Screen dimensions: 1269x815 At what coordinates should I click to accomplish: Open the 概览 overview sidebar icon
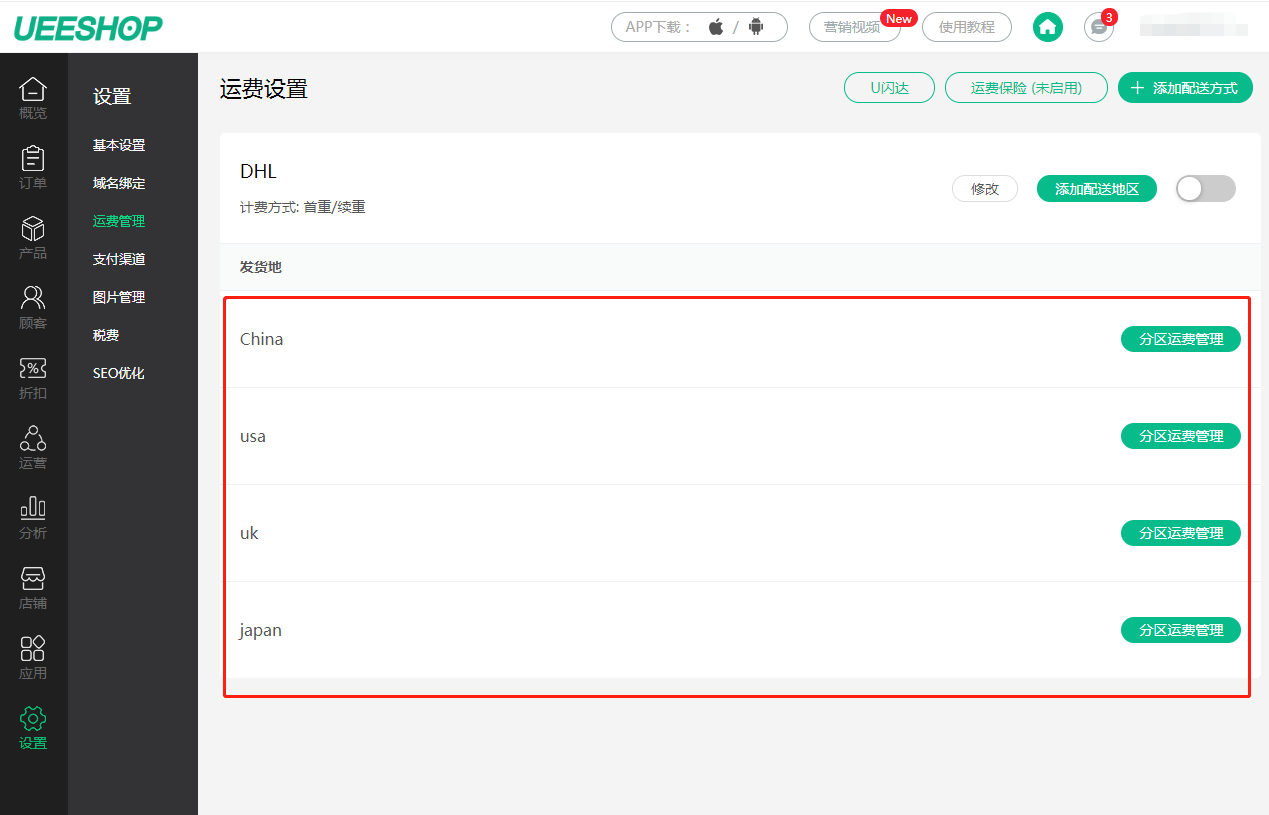[x=33, y=98]
